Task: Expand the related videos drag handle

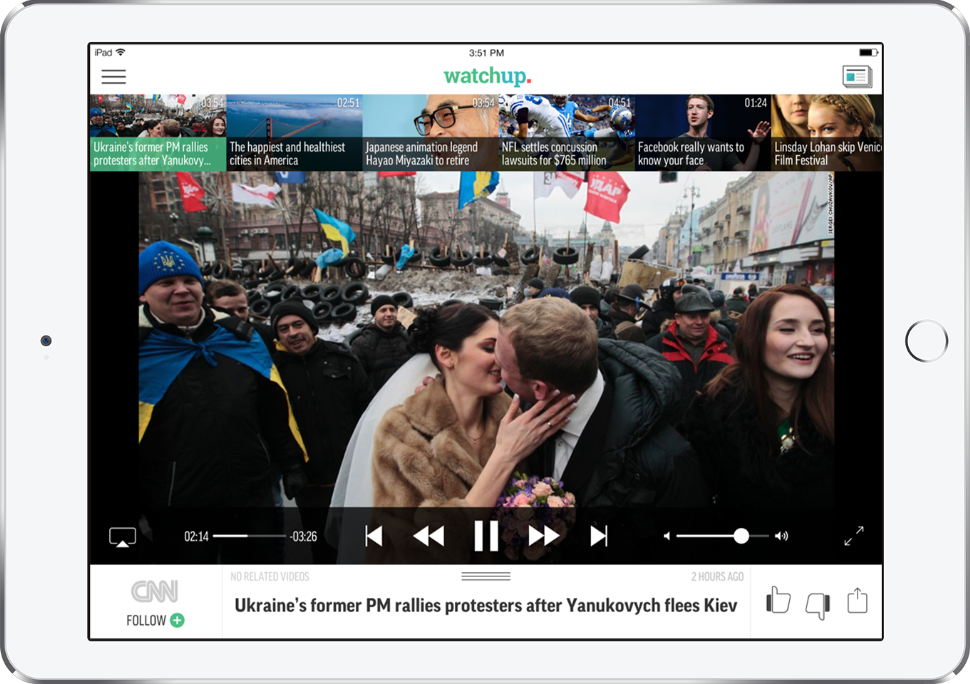Action: click(x=487, y=576)
